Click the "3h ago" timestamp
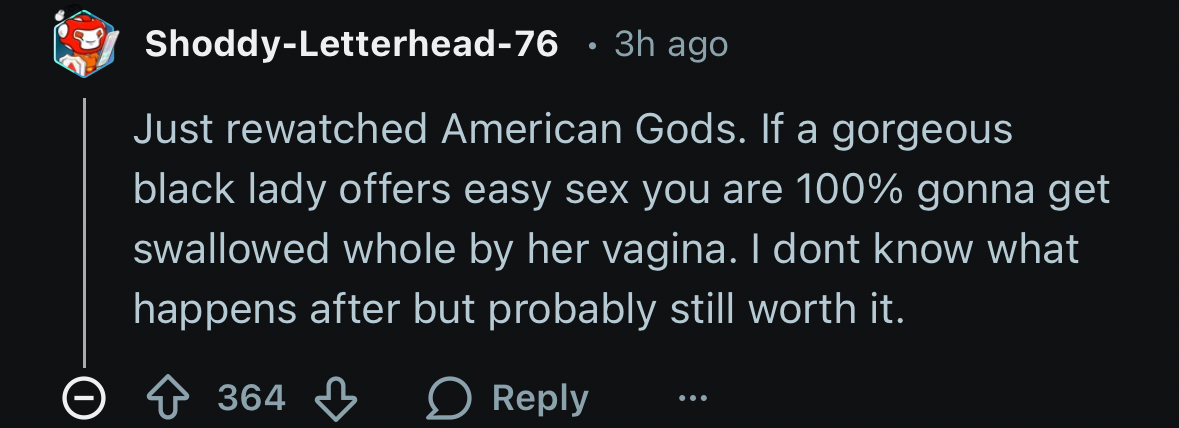Viewport: 1179px width, 428px height. click(671, 45)
